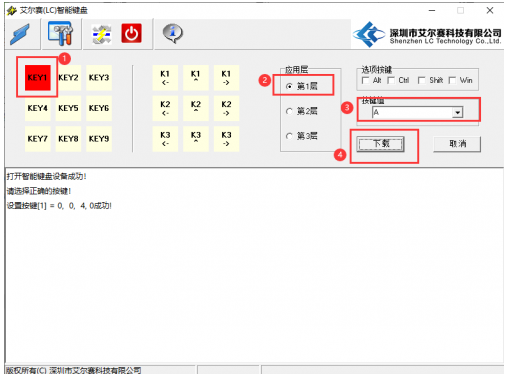Viewport: 511px width, 379px height.
Task: Select the K2 left arrow knob key
Action: pyautogui.click(x=165, y=108)
